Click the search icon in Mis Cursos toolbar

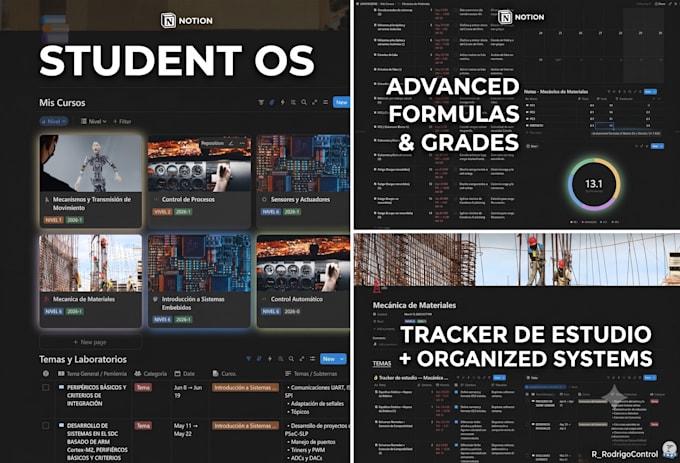pos(304,102)
